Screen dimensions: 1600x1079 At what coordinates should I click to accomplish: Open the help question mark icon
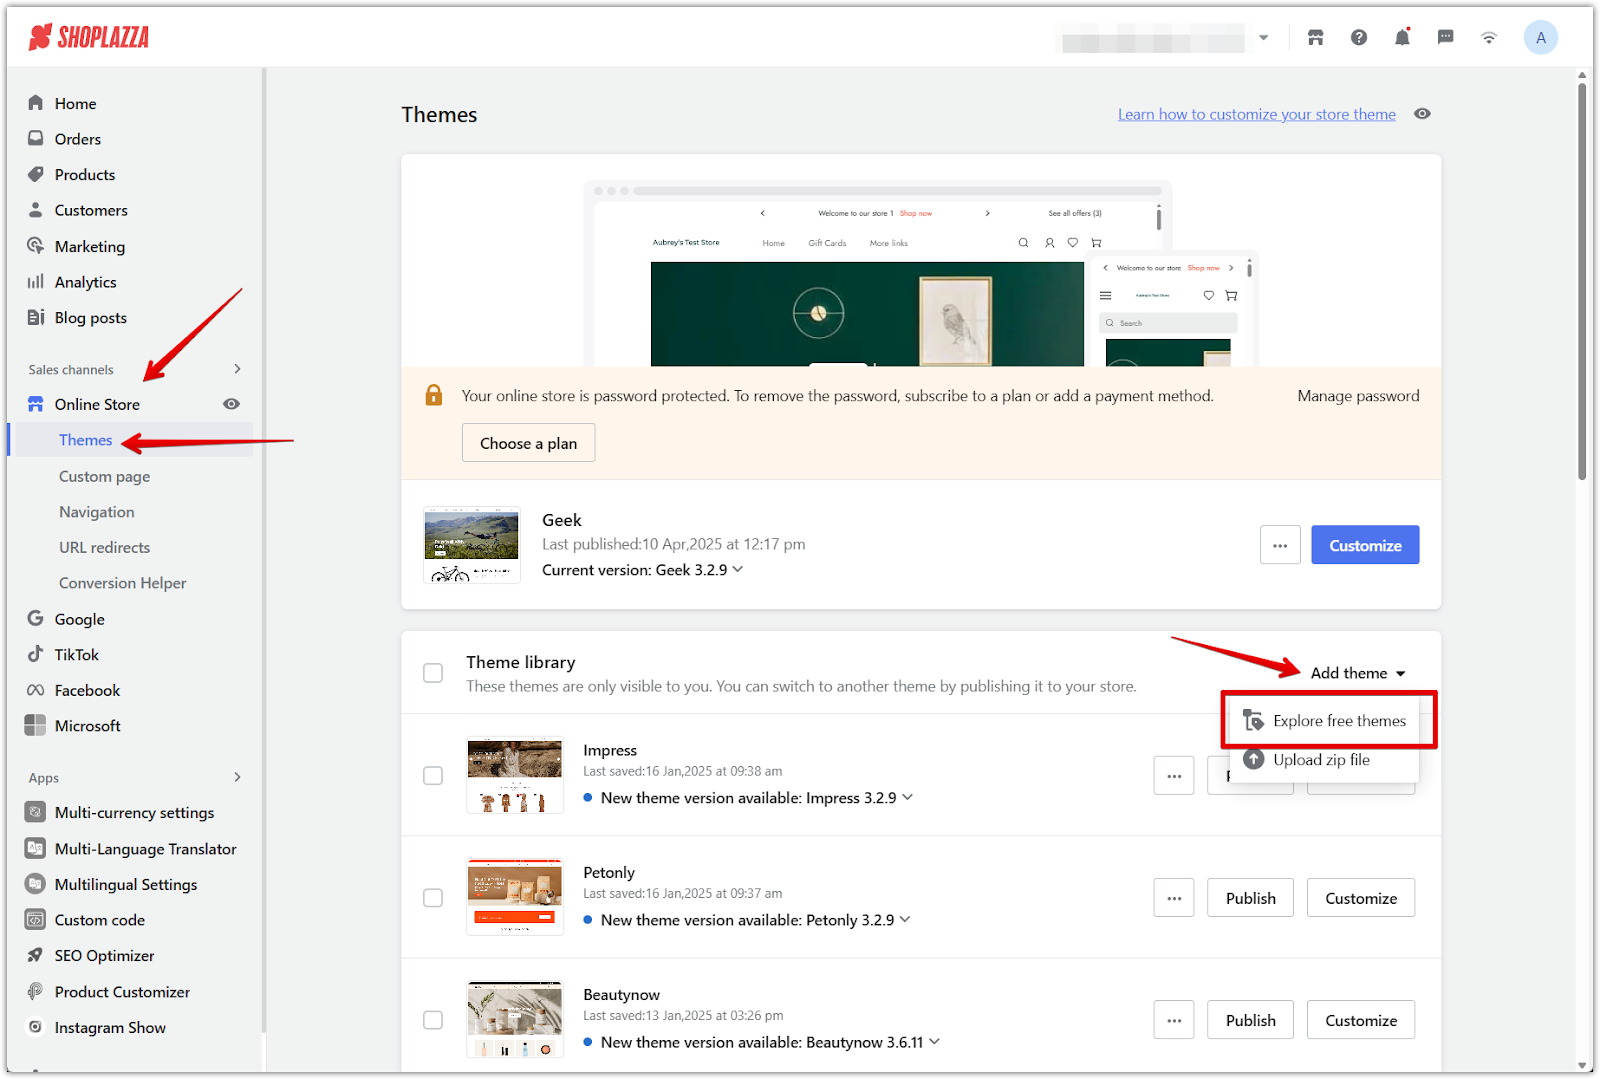coord(1358,38)
